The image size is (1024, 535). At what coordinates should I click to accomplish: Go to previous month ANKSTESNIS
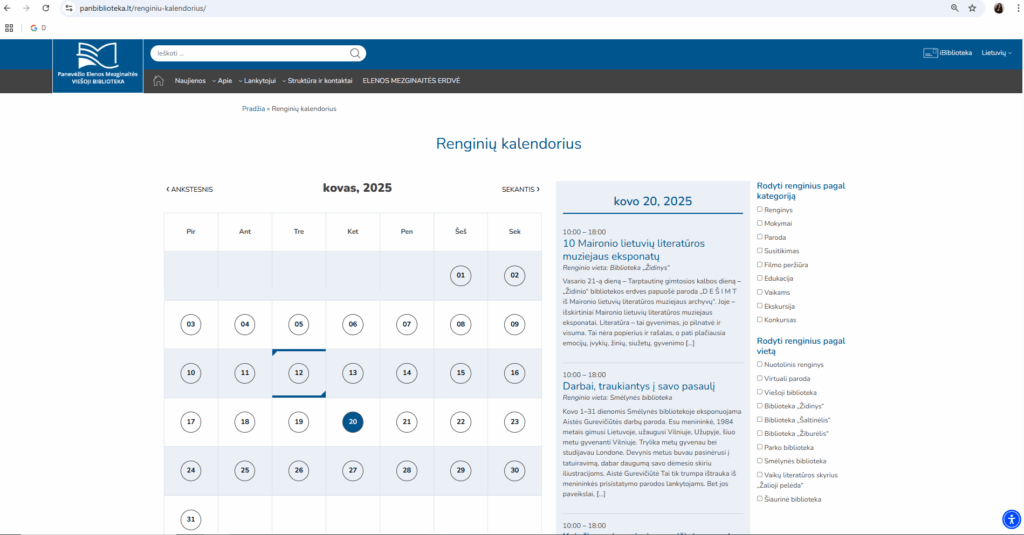click(x=189, y=189)
